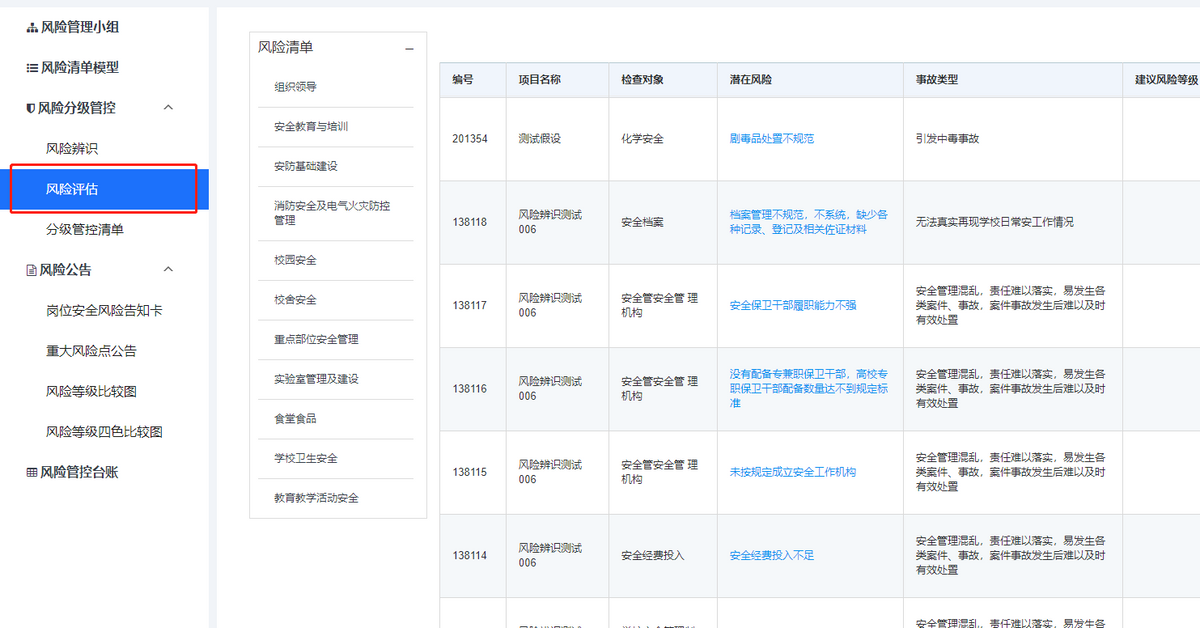This screenshot has height=628, width=1200.
Task: Click the 风险清单模型 list icon
Action: (32, 68)
